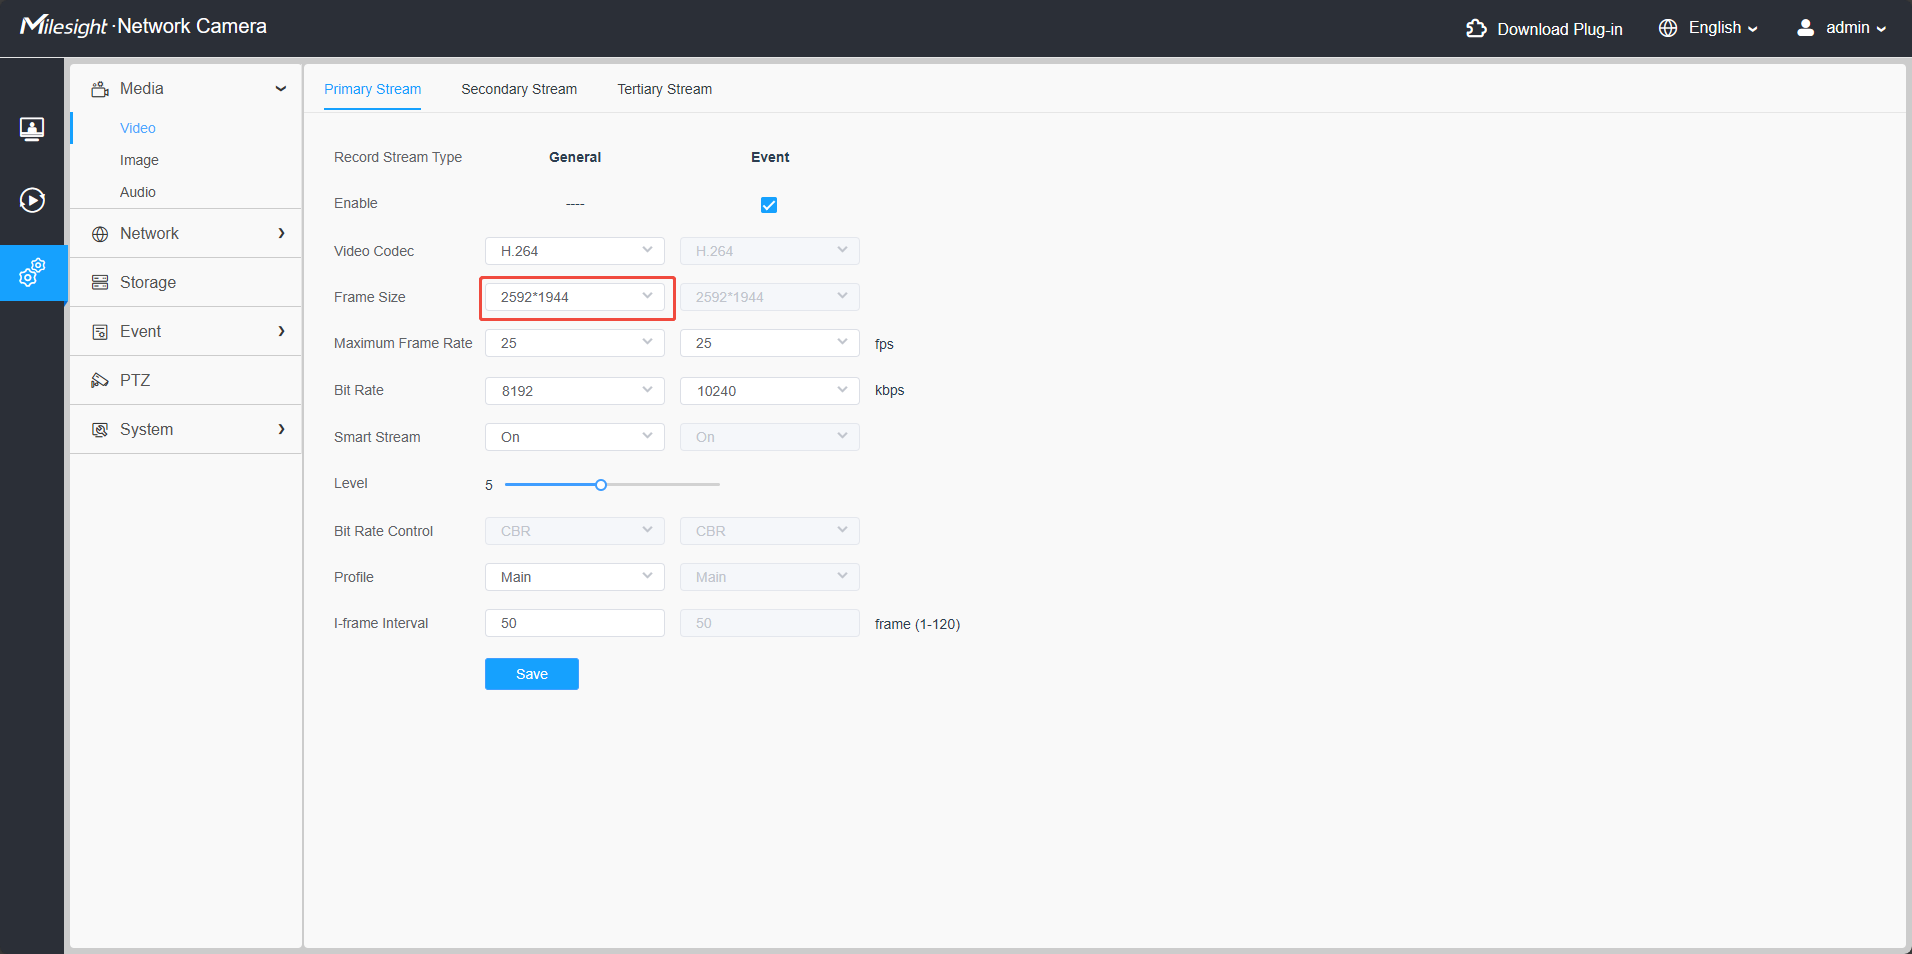
Task: Click the admin user icon
Action: [x=1805, y=28]
